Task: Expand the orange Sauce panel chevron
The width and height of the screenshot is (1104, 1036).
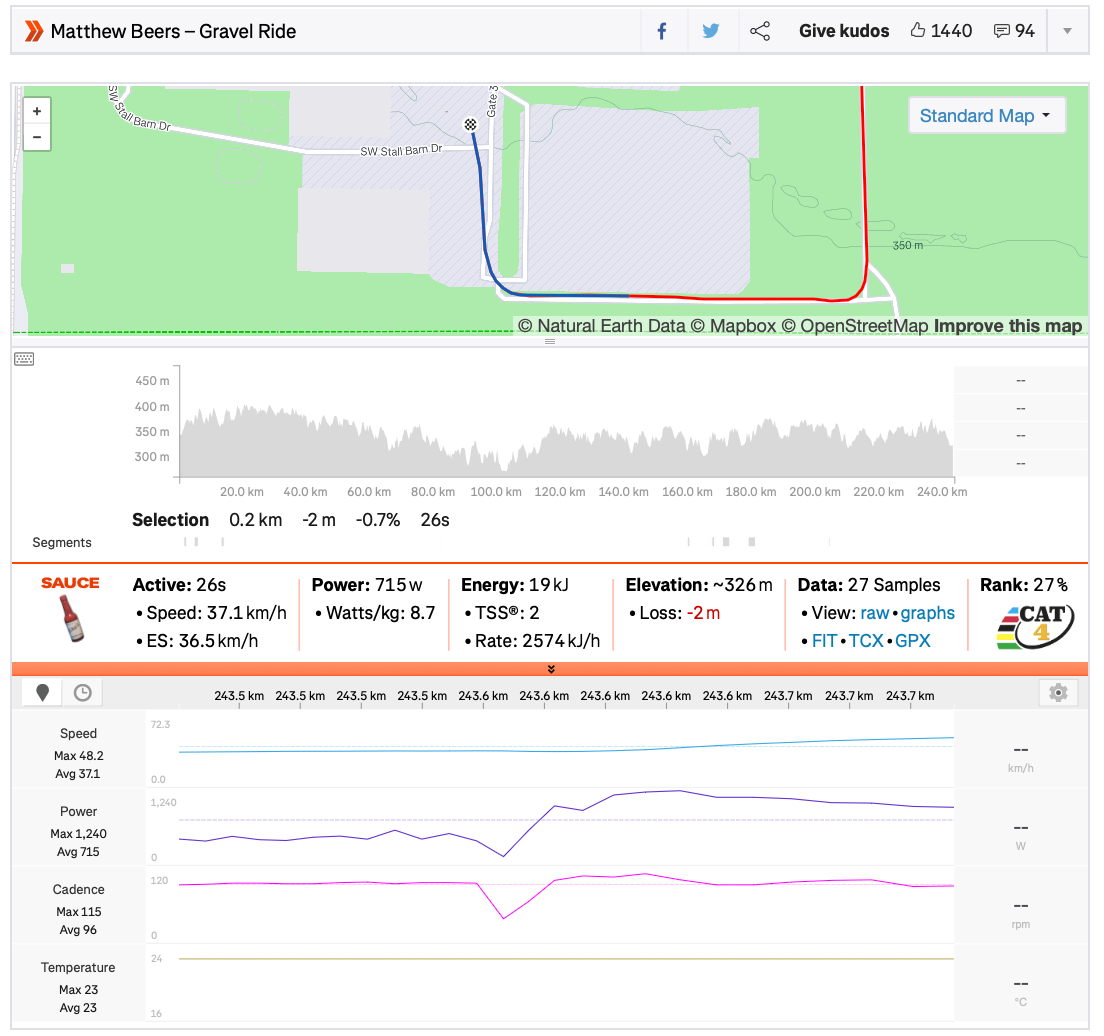Action: pos(550,668)
